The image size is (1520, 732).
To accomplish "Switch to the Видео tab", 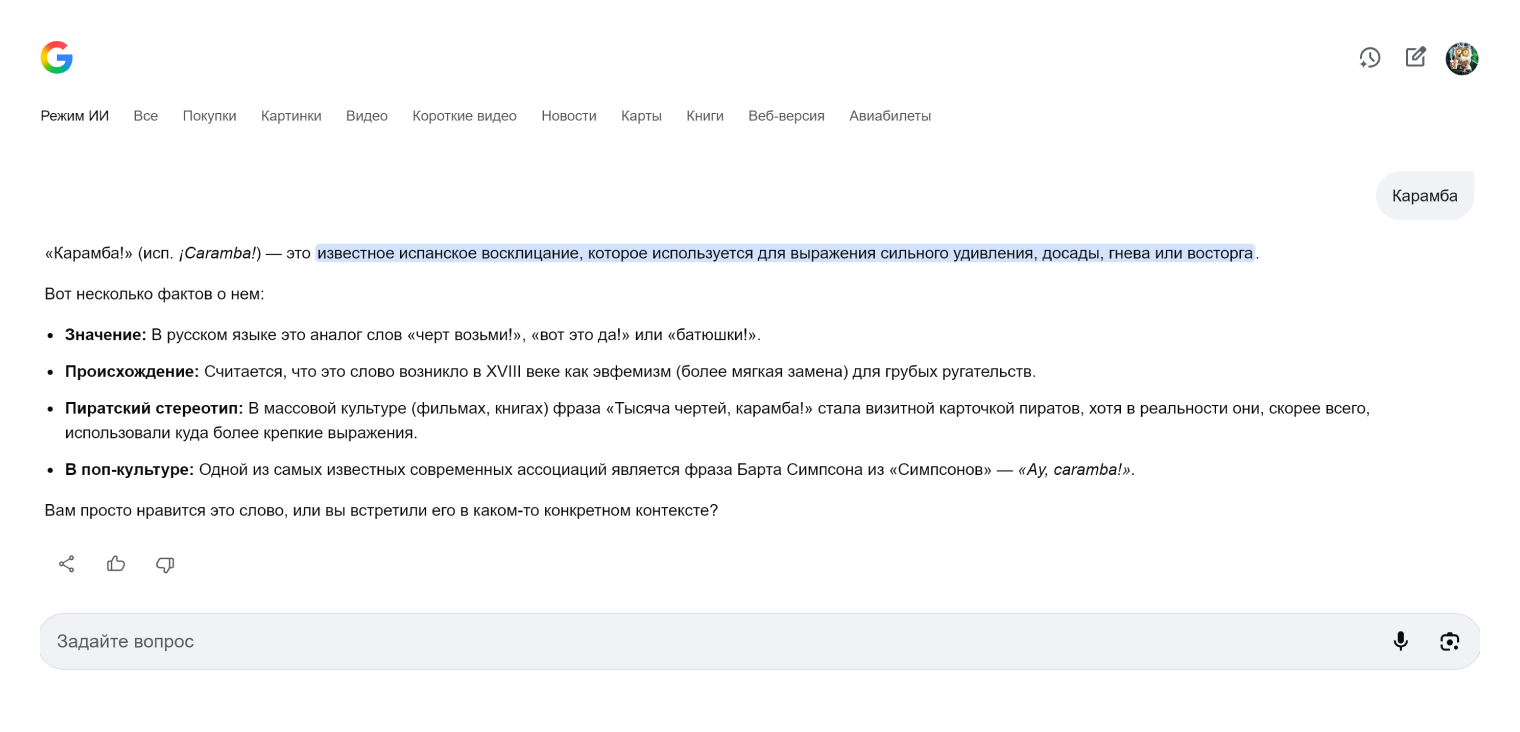I will 366,116.
